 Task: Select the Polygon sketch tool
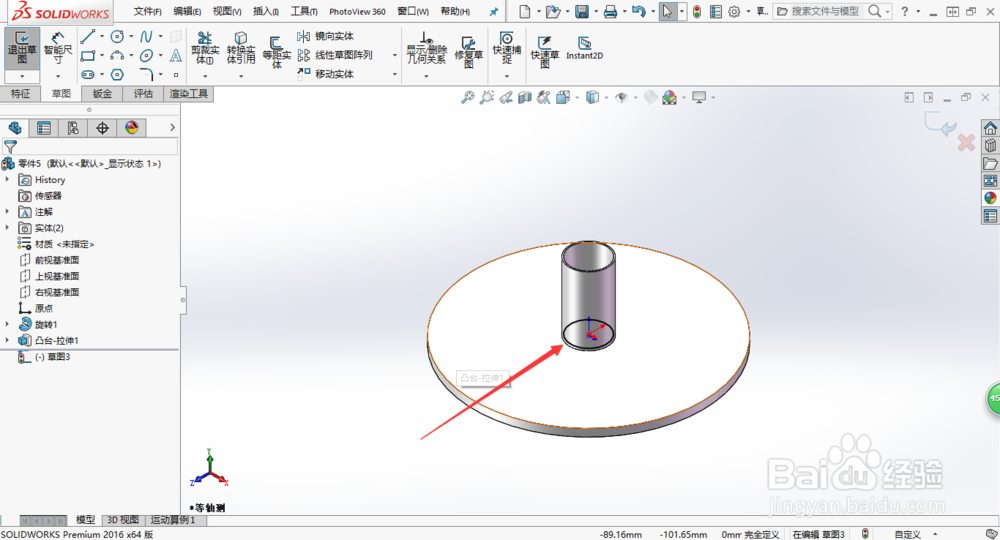click(x=117, y=75)
